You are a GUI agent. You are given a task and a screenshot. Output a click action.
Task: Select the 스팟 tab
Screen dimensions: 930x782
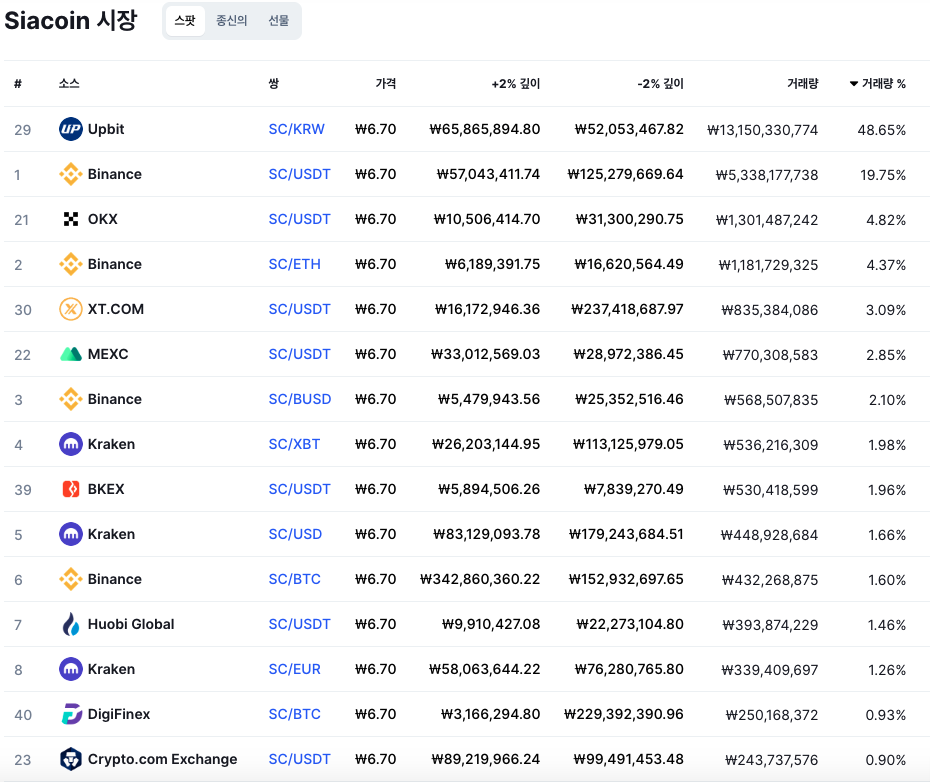tap(185, 21)
